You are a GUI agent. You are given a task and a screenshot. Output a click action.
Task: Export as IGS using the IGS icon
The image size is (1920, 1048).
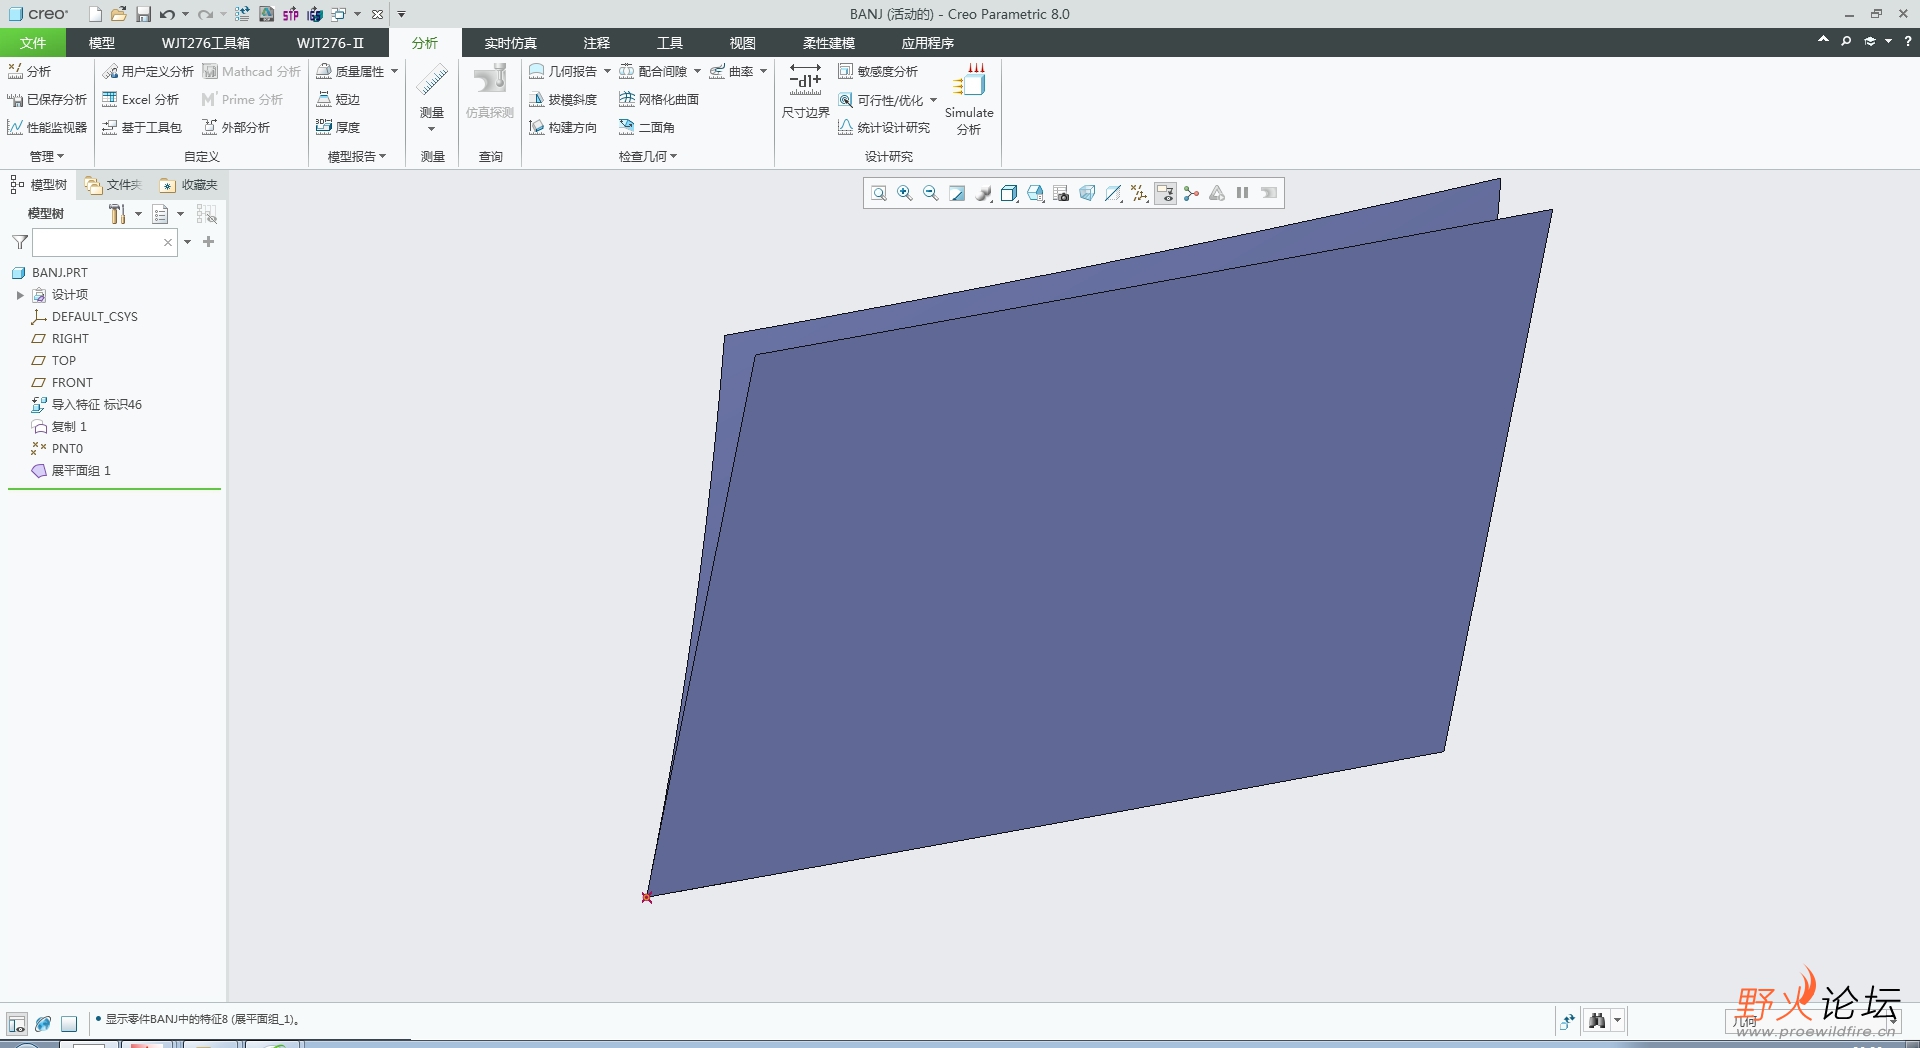click(x=315, y=14)
